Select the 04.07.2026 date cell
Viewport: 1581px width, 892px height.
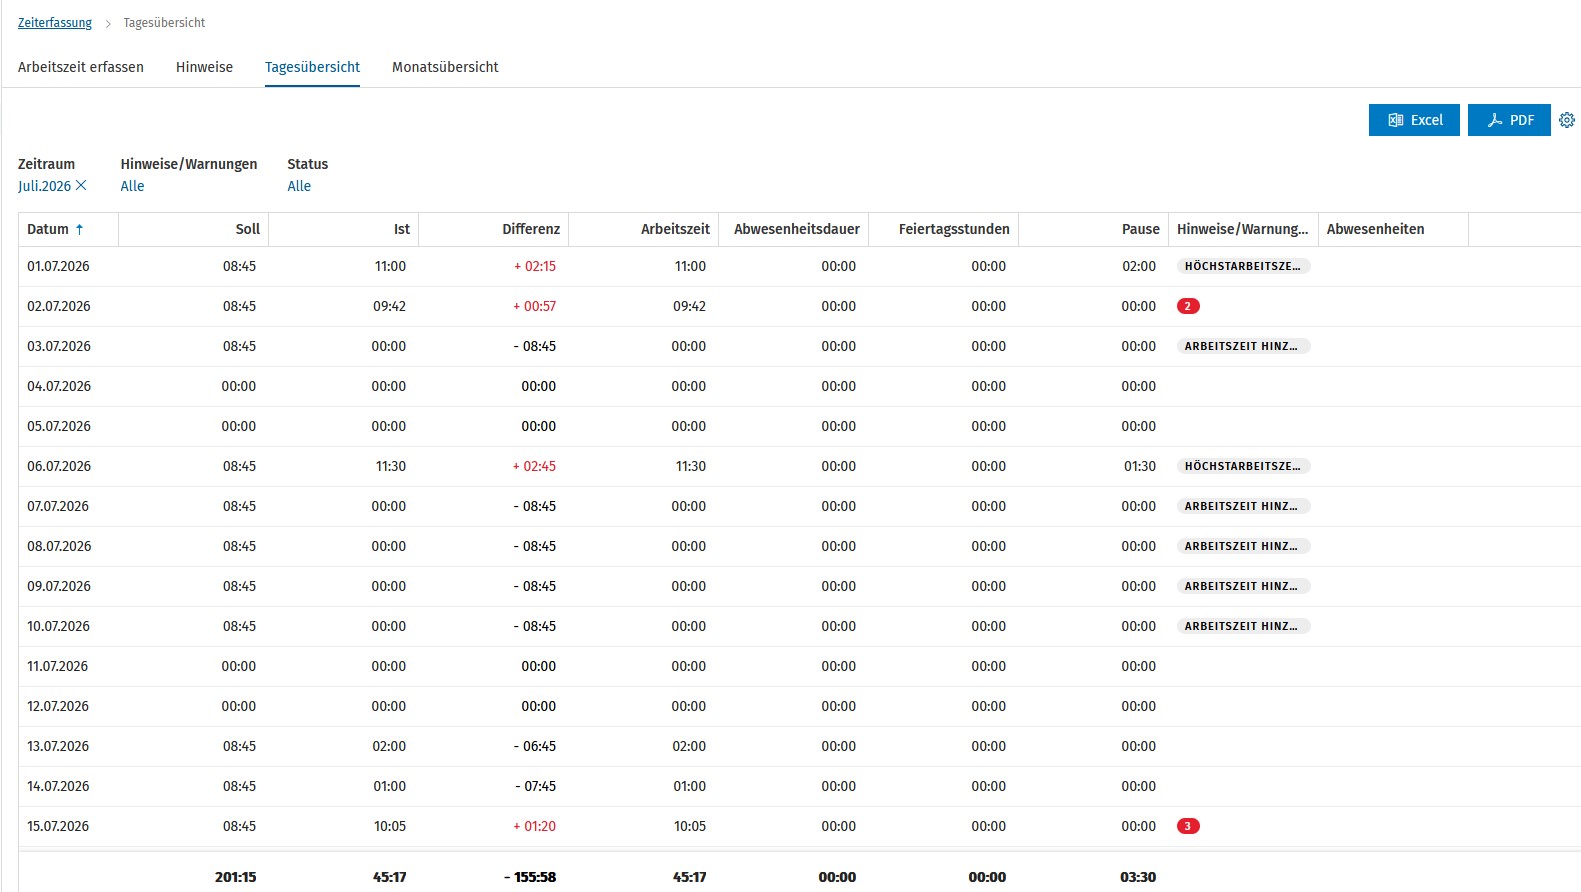coord(59,386)
